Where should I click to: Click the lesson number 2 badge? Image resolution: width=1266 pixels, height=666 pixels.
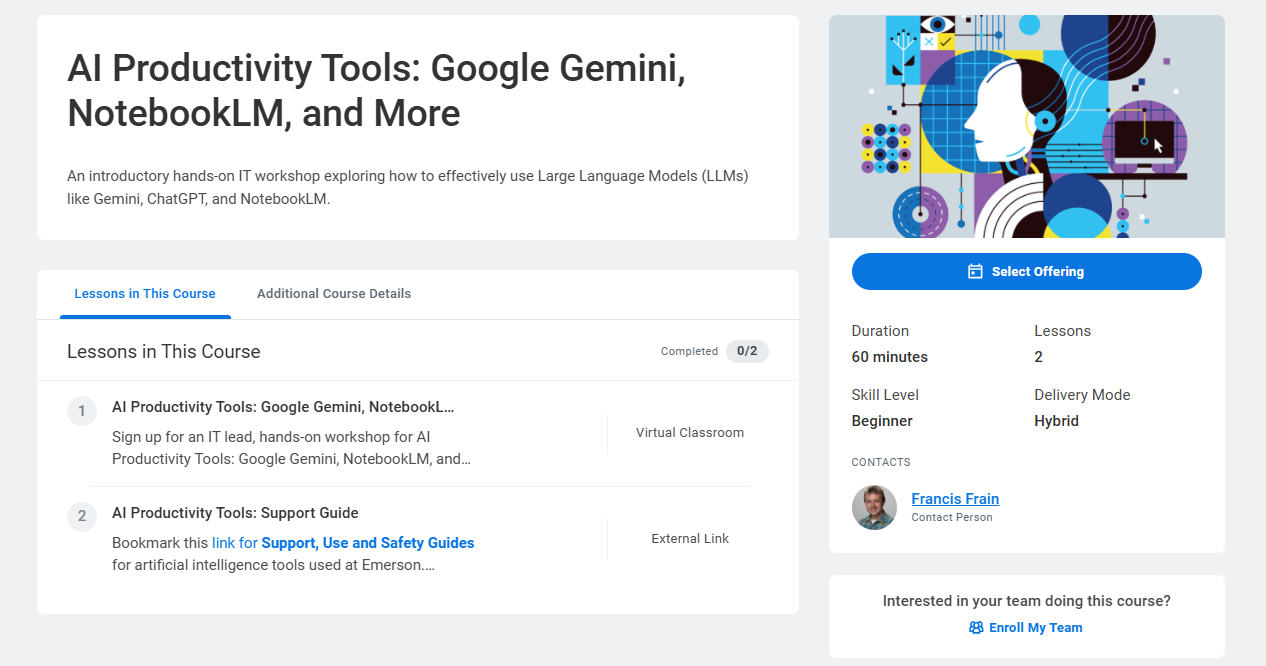click(82, 517)
